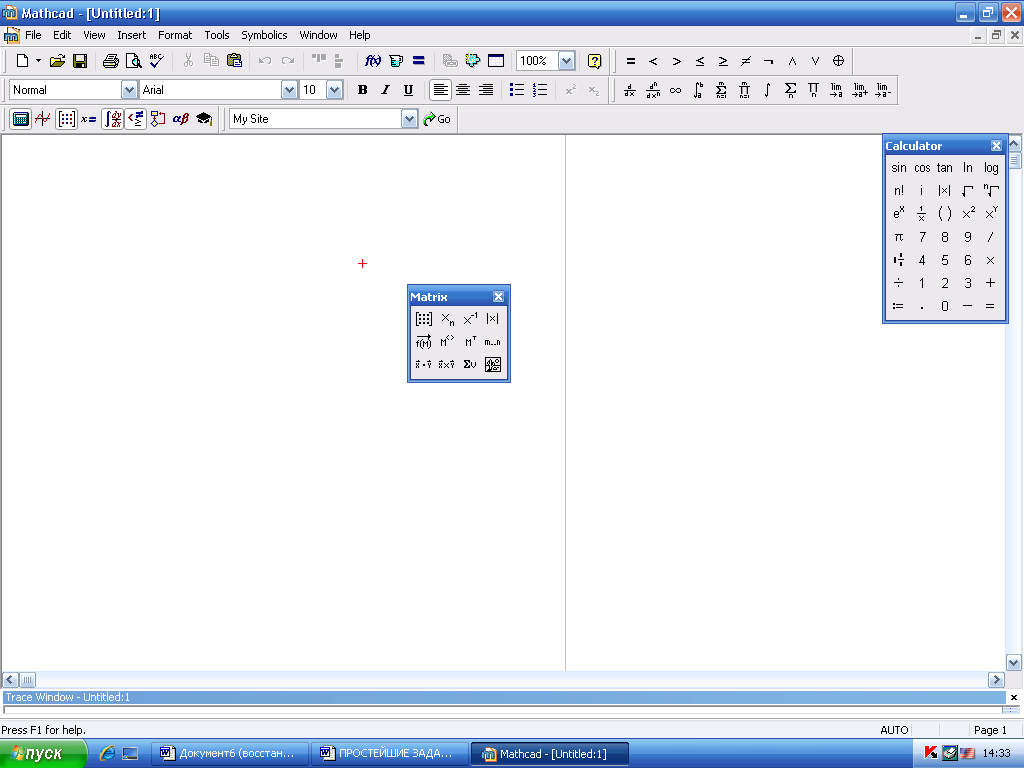Open Greek symbol toolbar icon
1024x768 pixels.
[181, 119]
